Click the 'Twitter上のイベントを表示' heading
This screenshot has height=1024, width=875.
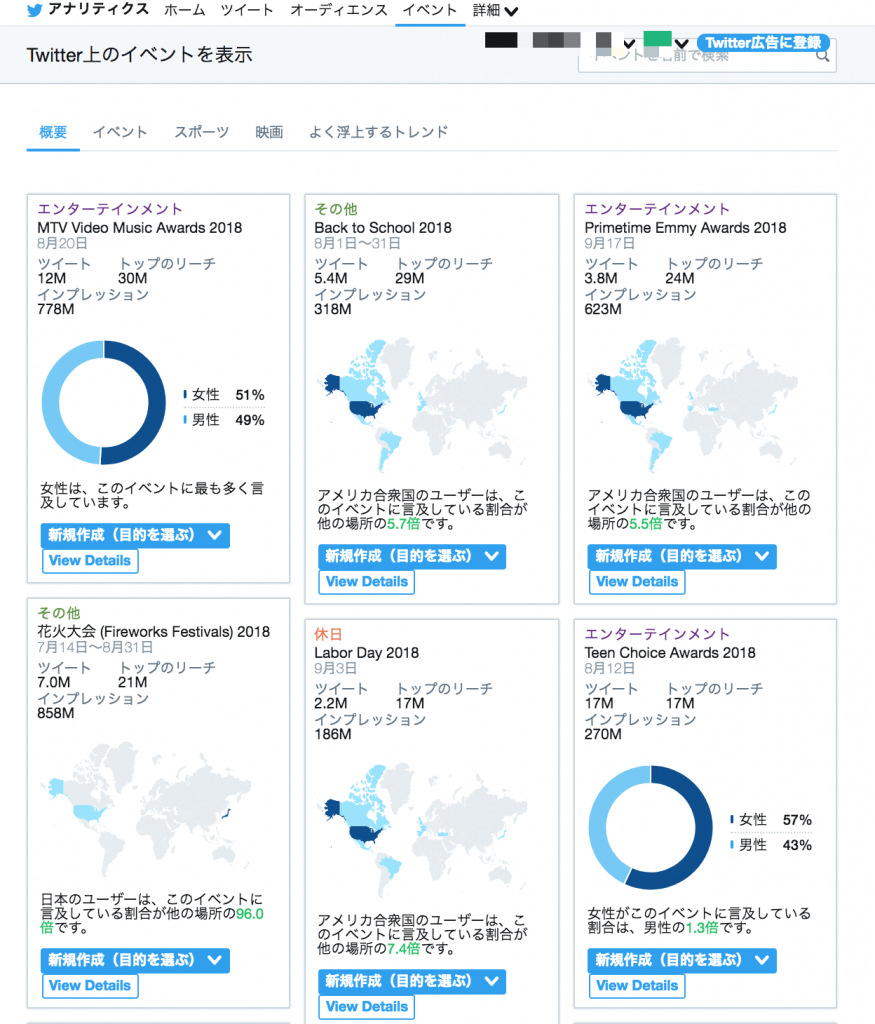140,55
